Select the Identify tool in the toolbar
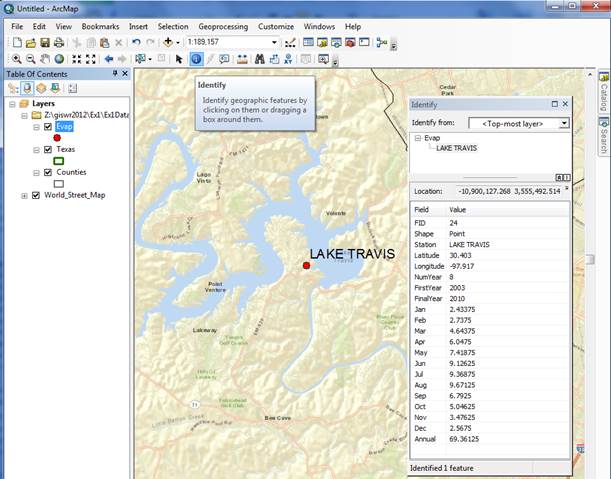The image size is (611, 479). click(x=196, y=59)
